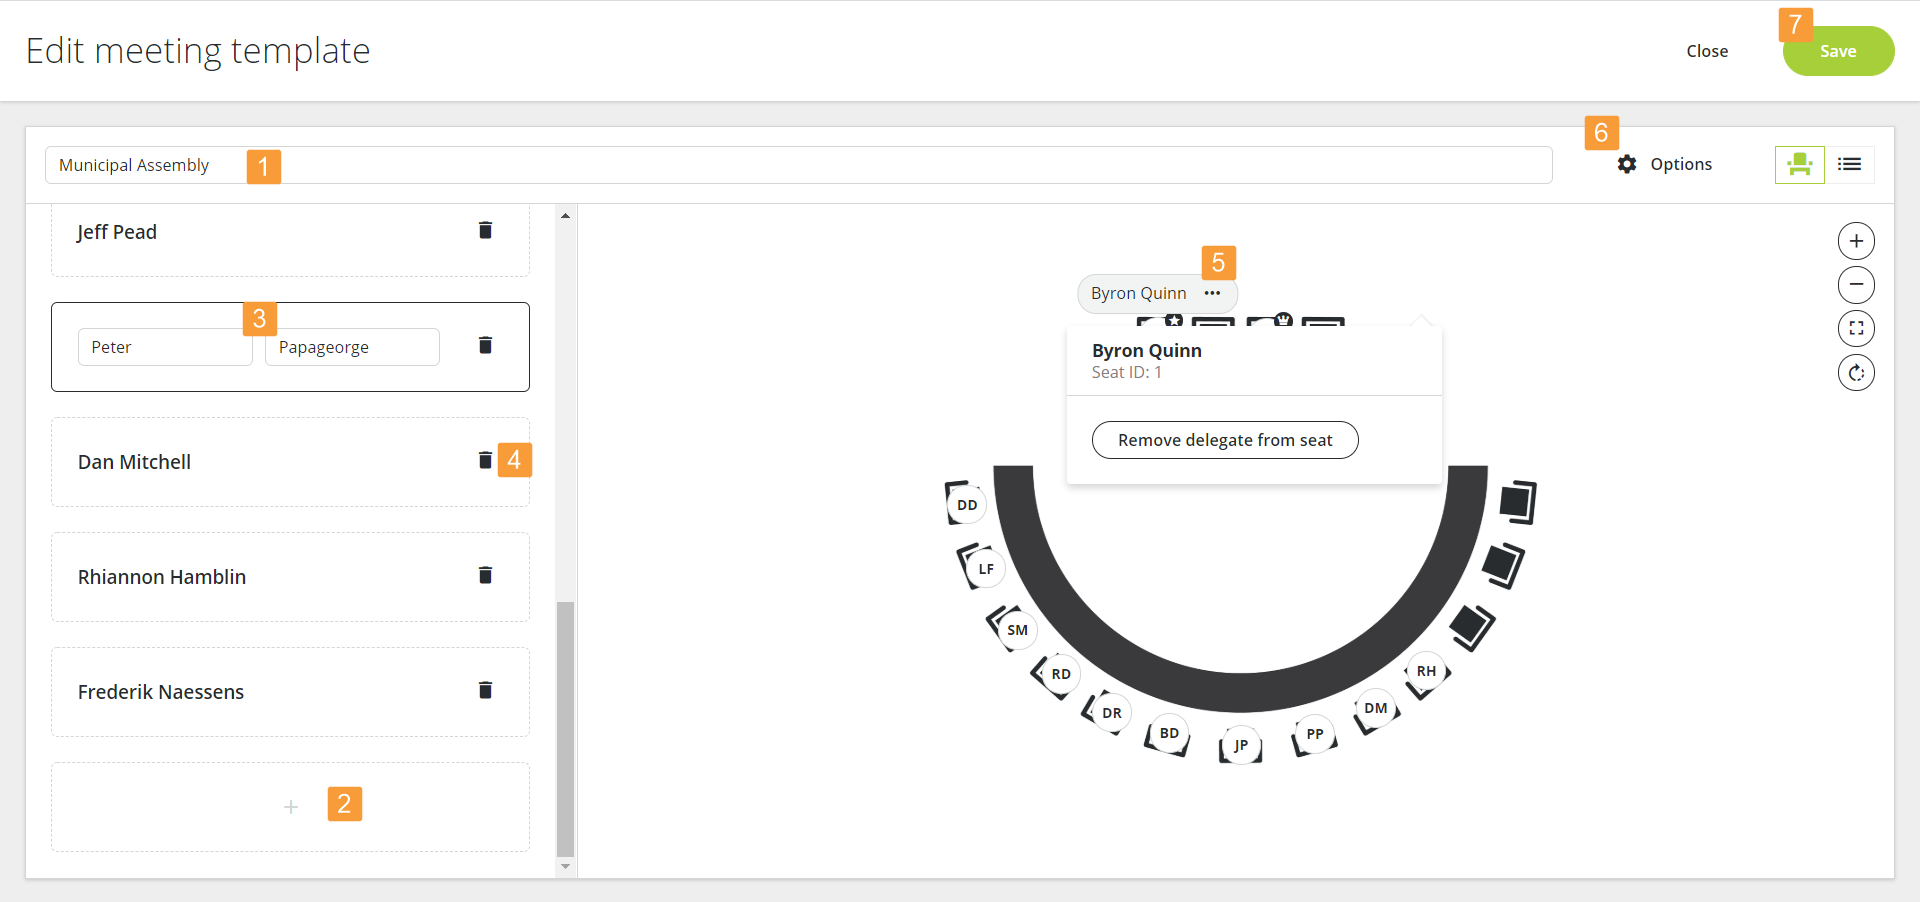
Task: Delete Frederik Naessens delegate entry
Action: coord(485,690)
